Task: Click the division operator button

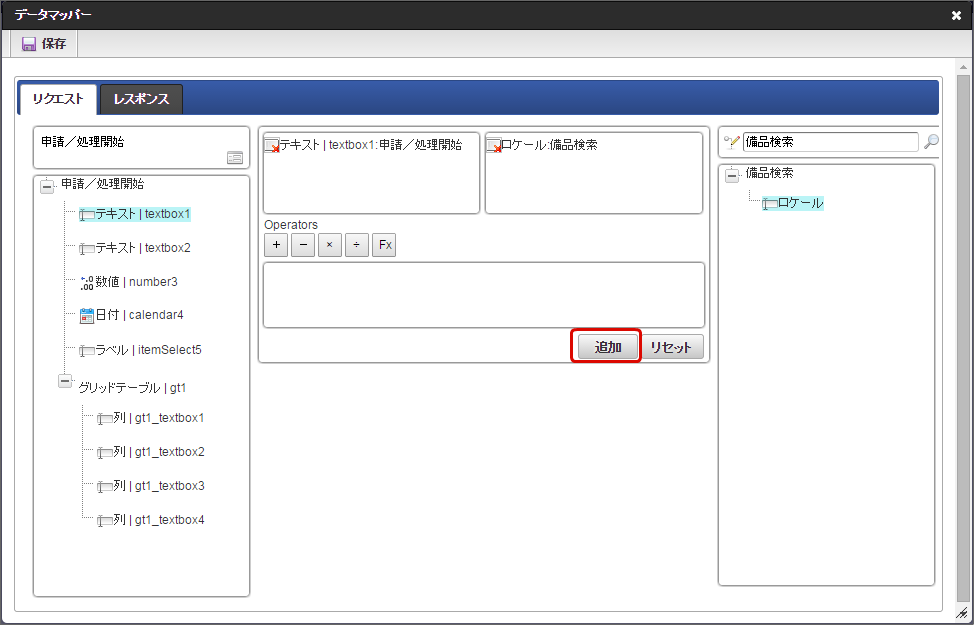Action: coord(357,245)
